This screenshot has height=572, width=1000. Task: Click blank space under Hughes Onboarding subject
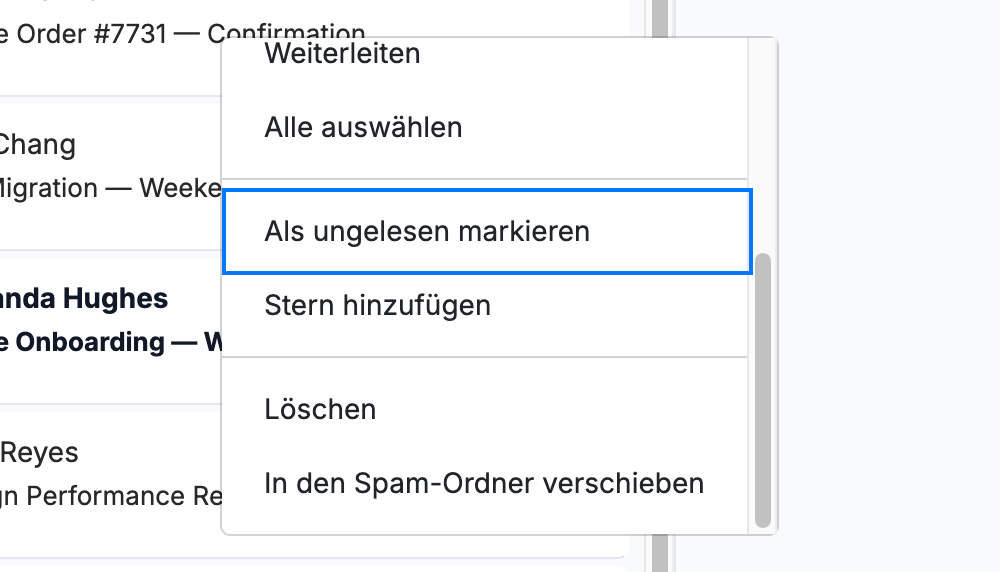108,381
